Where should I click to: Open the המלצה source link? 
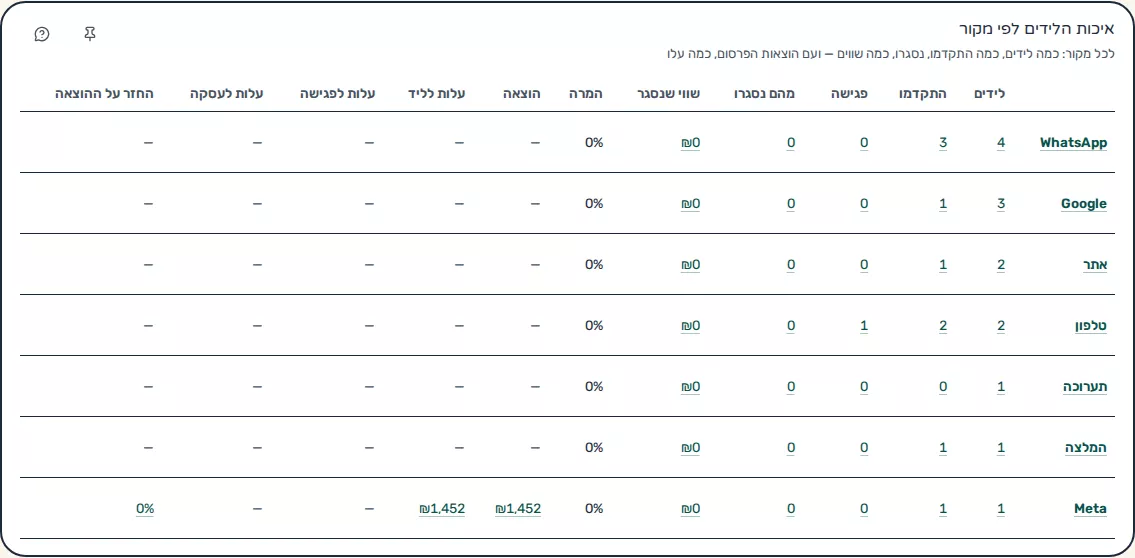tap(1086, 448)
